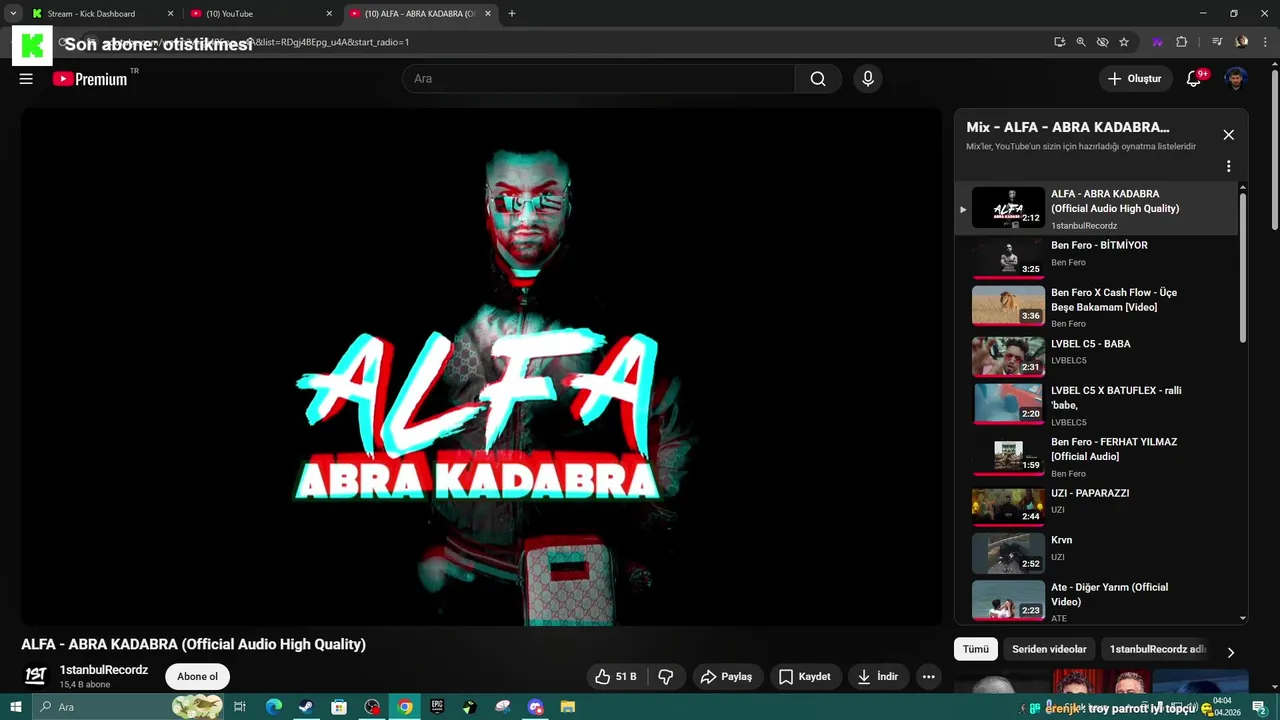This screenshot has width=1280, height=720.
Task: Play UZI - PAPARAZZI from the playlist
Action: tap(1097, 505)
